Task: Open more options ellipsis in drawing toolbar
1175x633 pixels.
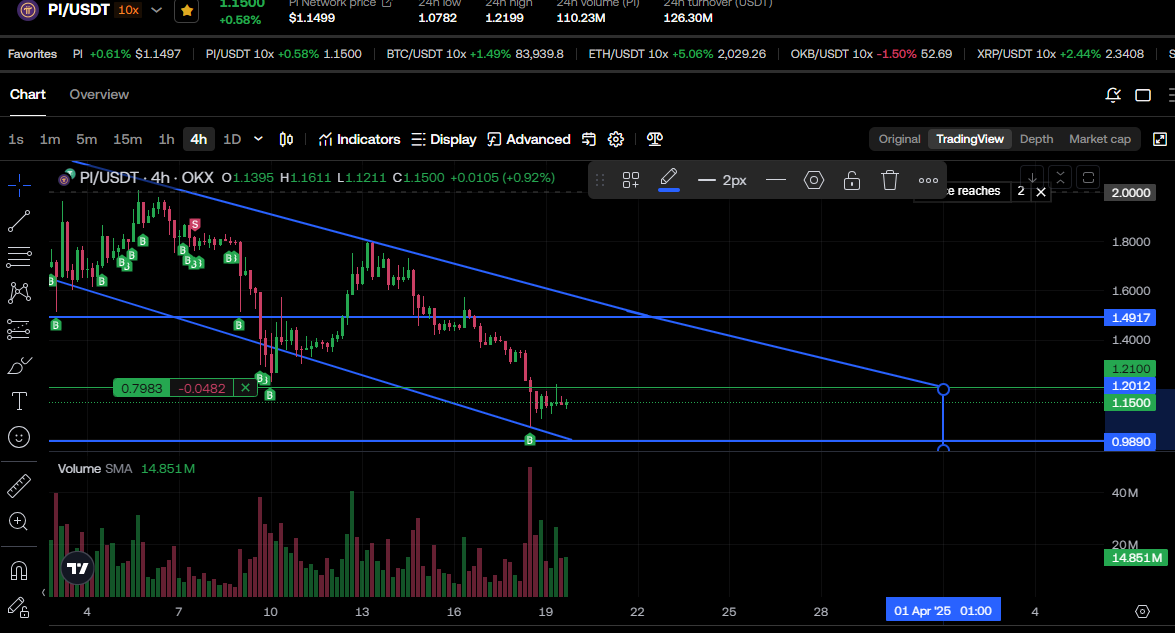Action: click(x=928, y=180)
